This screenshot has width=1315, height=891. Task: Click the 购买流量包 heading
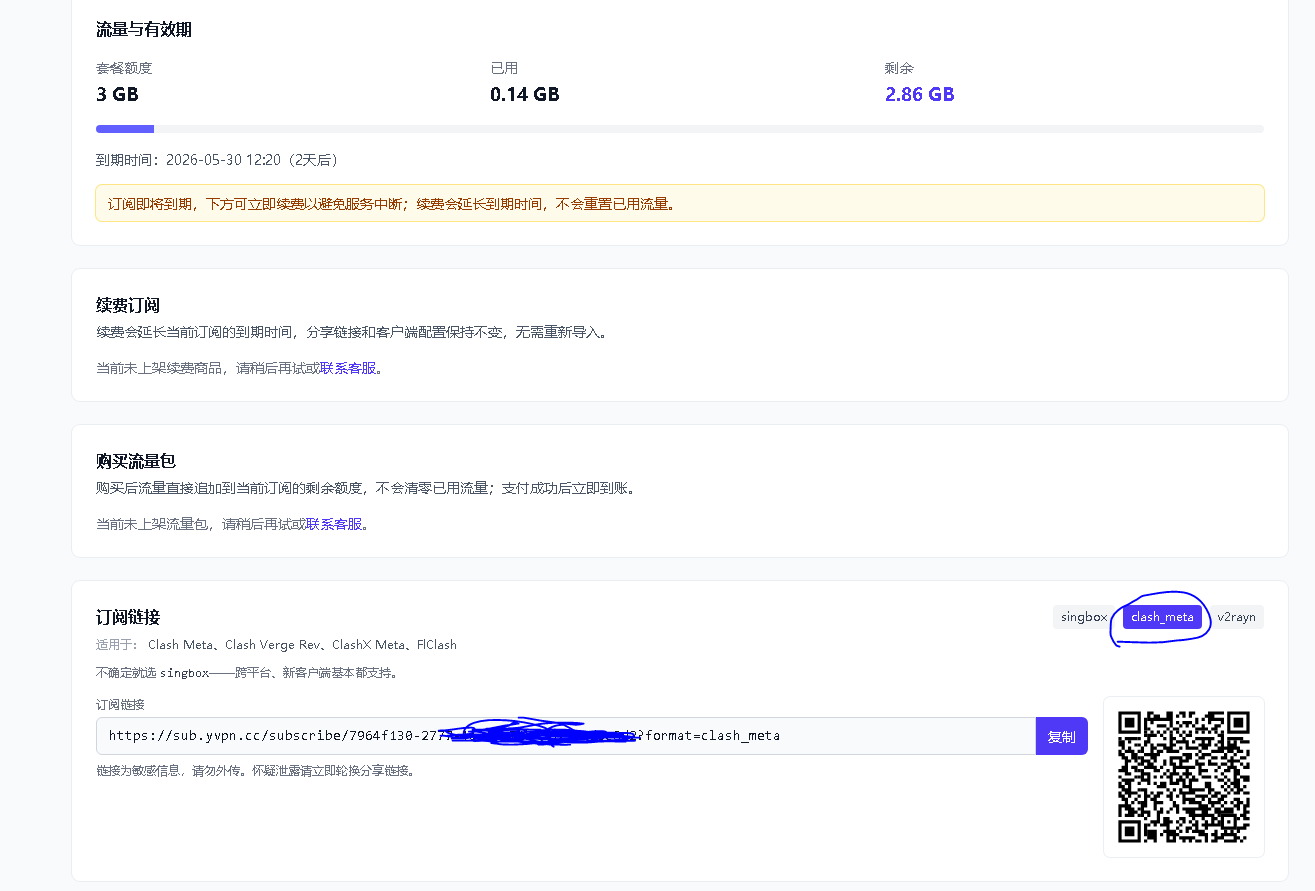coord(136,462)
